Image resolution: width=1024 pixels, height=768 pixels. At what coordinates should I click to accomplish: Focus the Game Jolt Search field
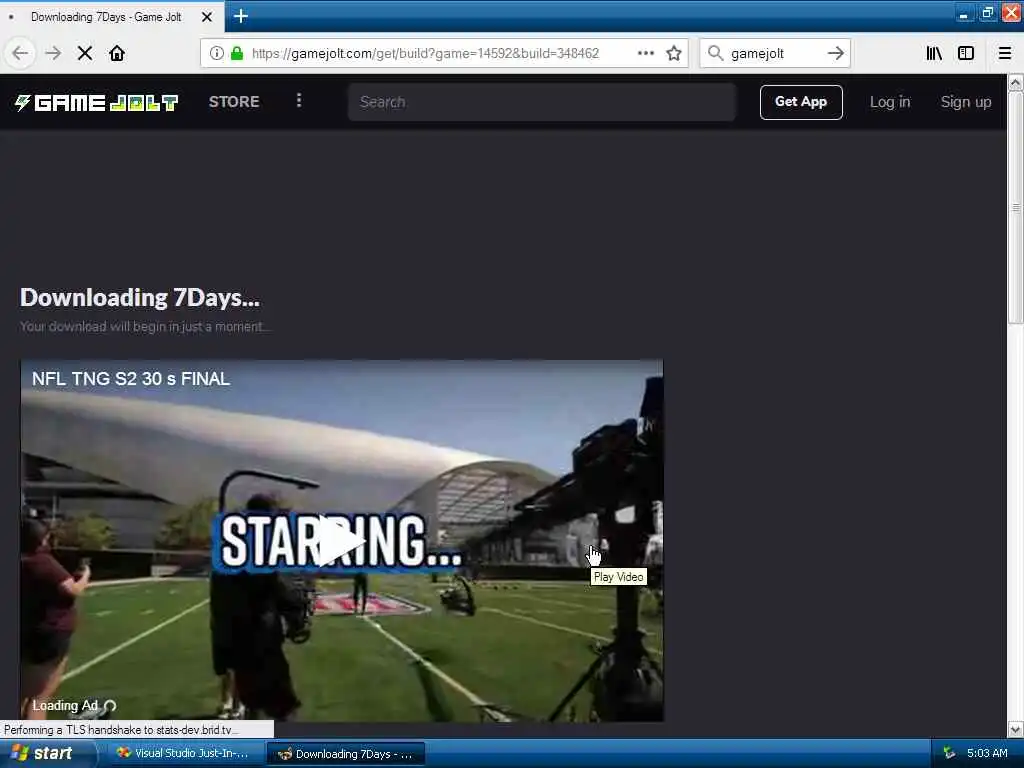click(542, 102)
